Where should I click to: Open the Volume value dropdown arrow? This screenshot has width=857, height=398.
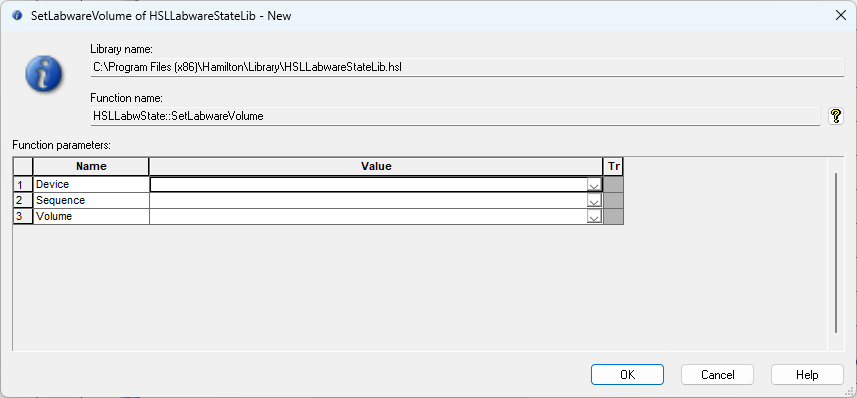594,217
